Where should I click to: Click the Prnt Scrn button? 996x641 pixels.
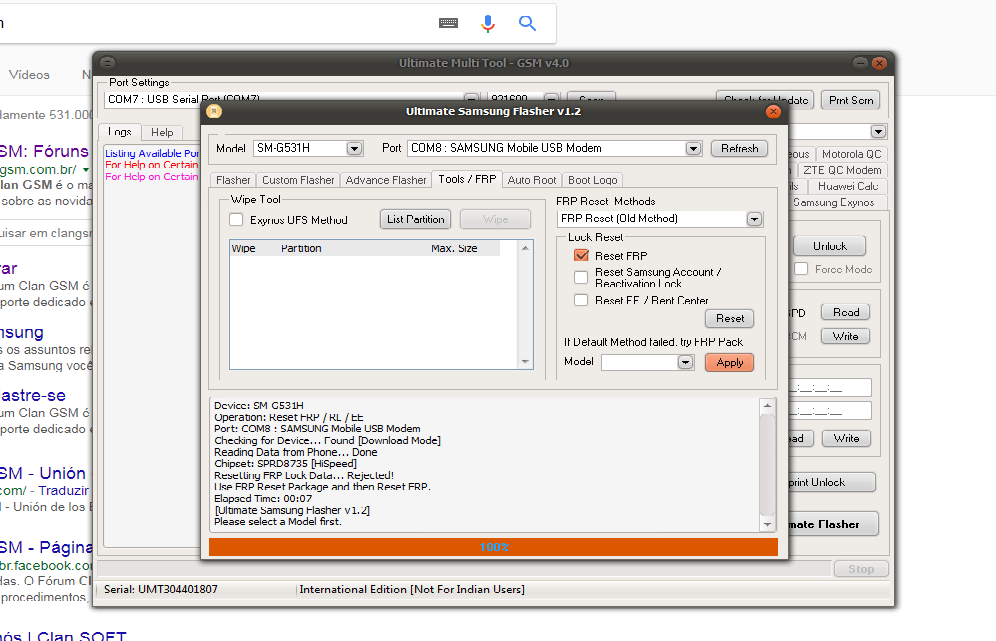851,100
